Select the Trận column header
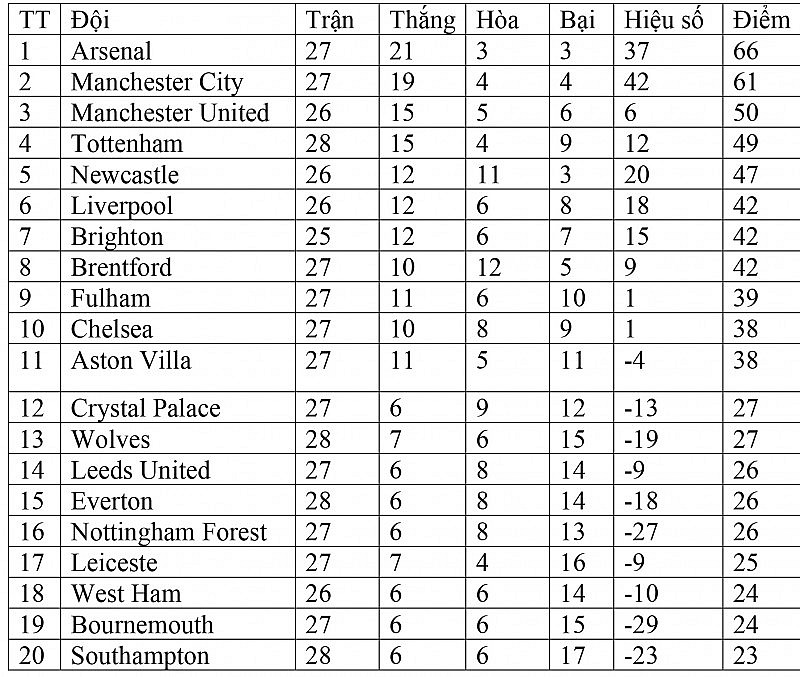Screen dimensions: 800x677 [x=330, y=20]
